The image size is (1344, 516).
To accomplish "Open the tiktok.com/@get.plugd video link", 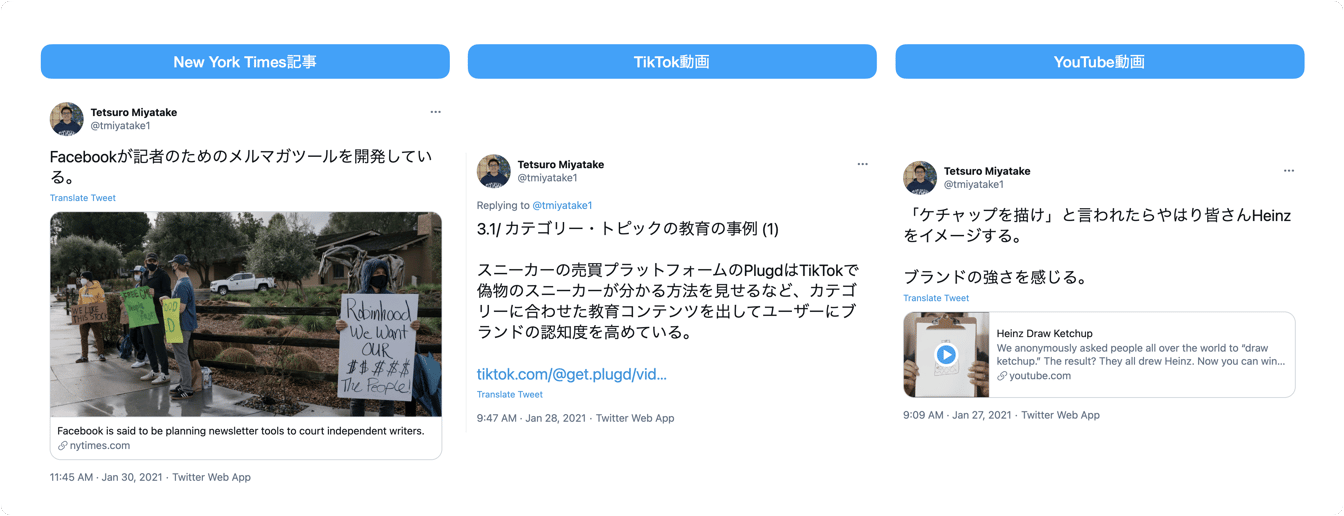I will tap(571, 374).
